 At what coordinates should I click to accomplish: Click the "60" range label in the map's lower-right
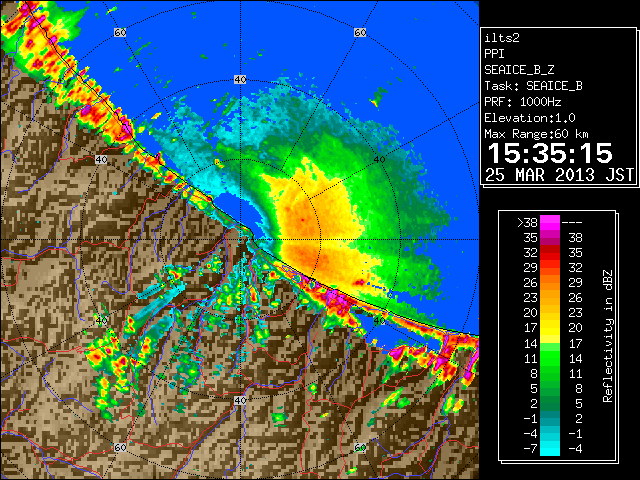tap(360, 448)
